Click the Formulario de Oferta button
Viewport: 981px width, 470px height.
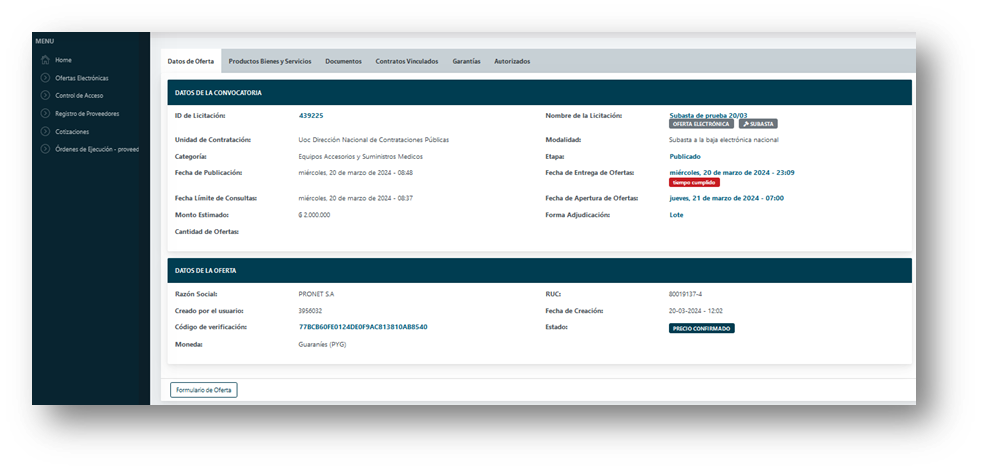click(x=204, y=390)
